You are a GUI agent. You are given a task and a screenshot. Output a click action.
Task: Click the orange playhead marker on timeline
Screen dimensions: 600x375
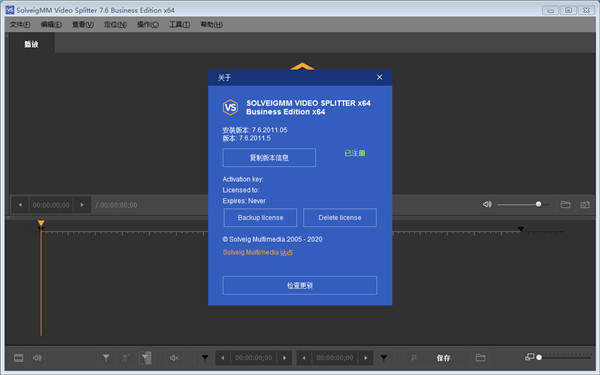pyautogui.click(x=41, y=223)
